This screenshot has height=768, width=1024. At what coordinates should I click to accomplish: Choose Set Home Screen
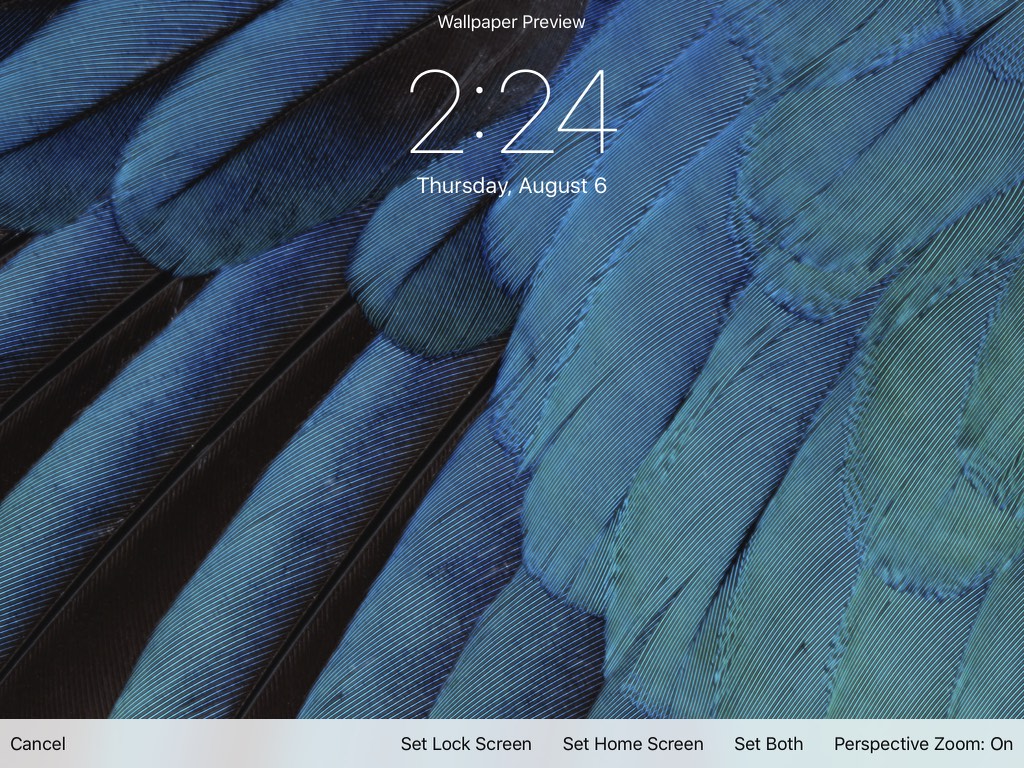633,744
